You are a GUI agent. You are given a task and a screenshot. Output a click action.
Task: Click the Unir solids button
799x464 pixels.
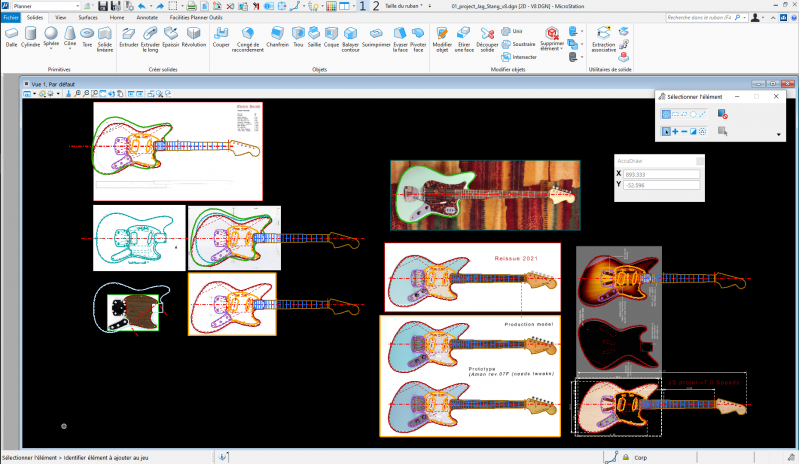511,31
